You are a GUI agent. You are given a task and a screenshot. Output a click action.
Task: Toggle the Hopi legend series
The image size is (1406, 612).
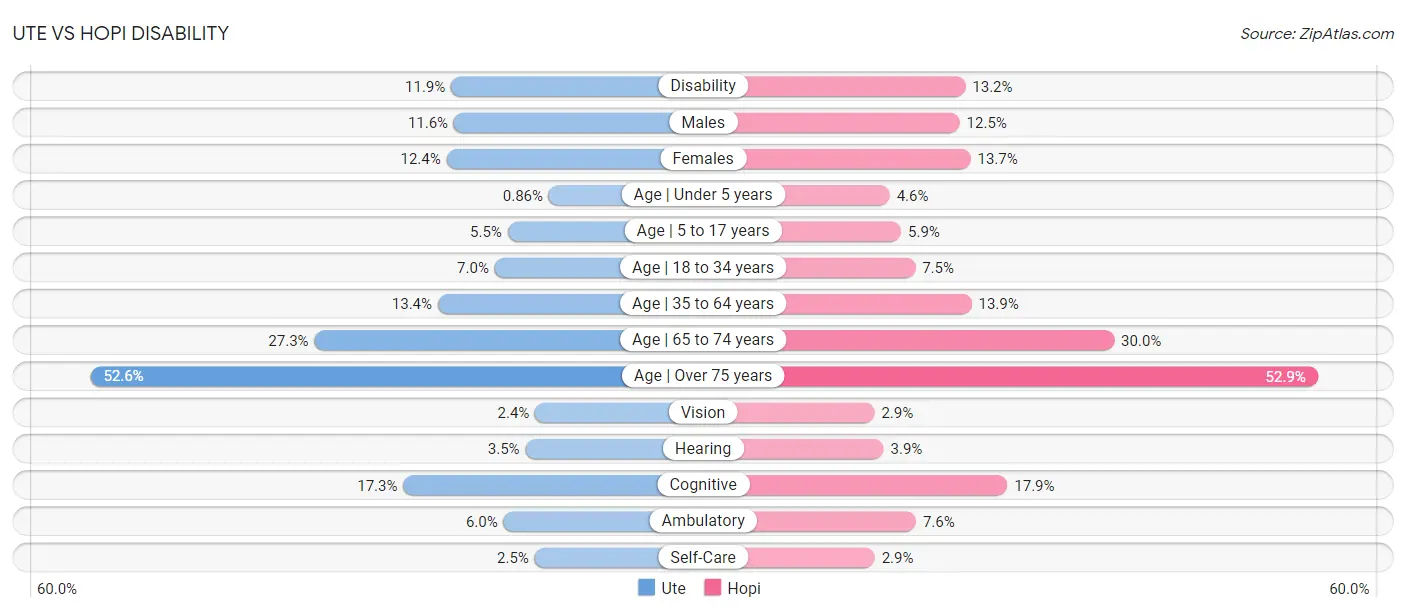[x=732, y=588]
